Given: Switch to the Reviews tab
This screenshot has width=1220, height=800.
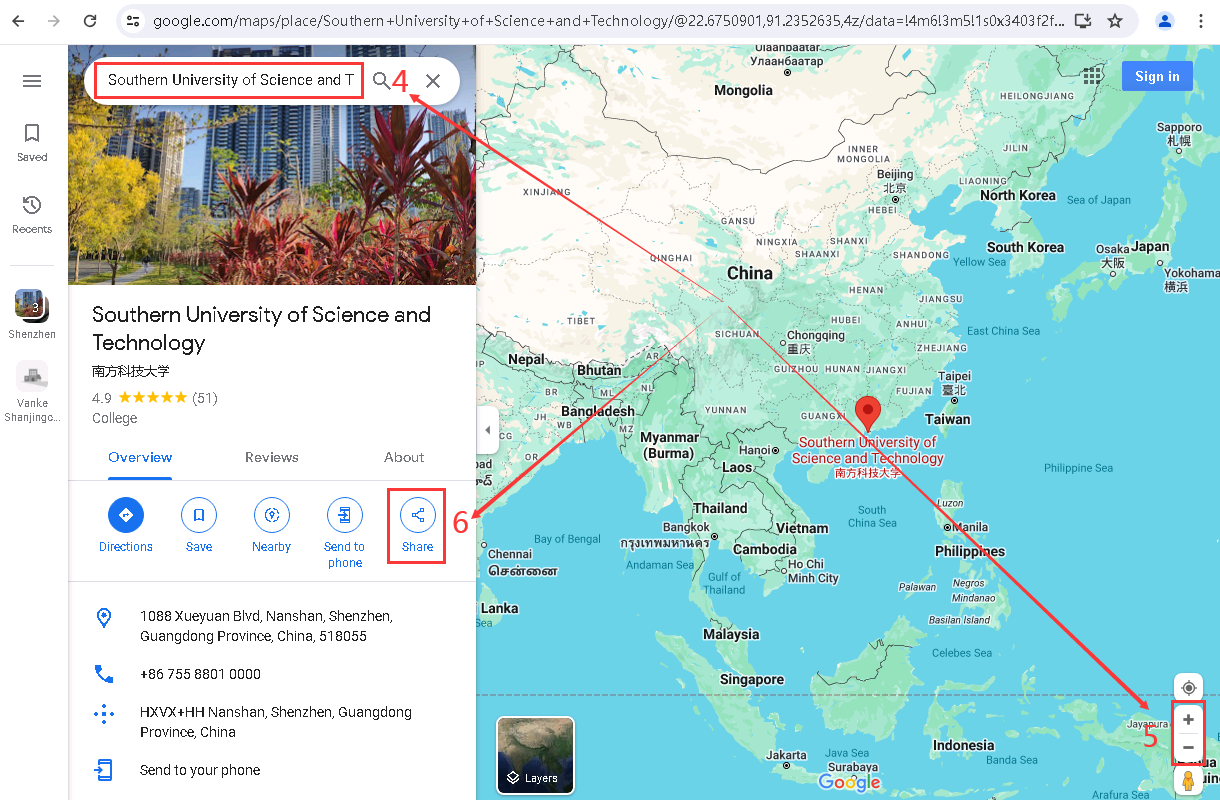Looking at the screenshot, I should (272, 458).
